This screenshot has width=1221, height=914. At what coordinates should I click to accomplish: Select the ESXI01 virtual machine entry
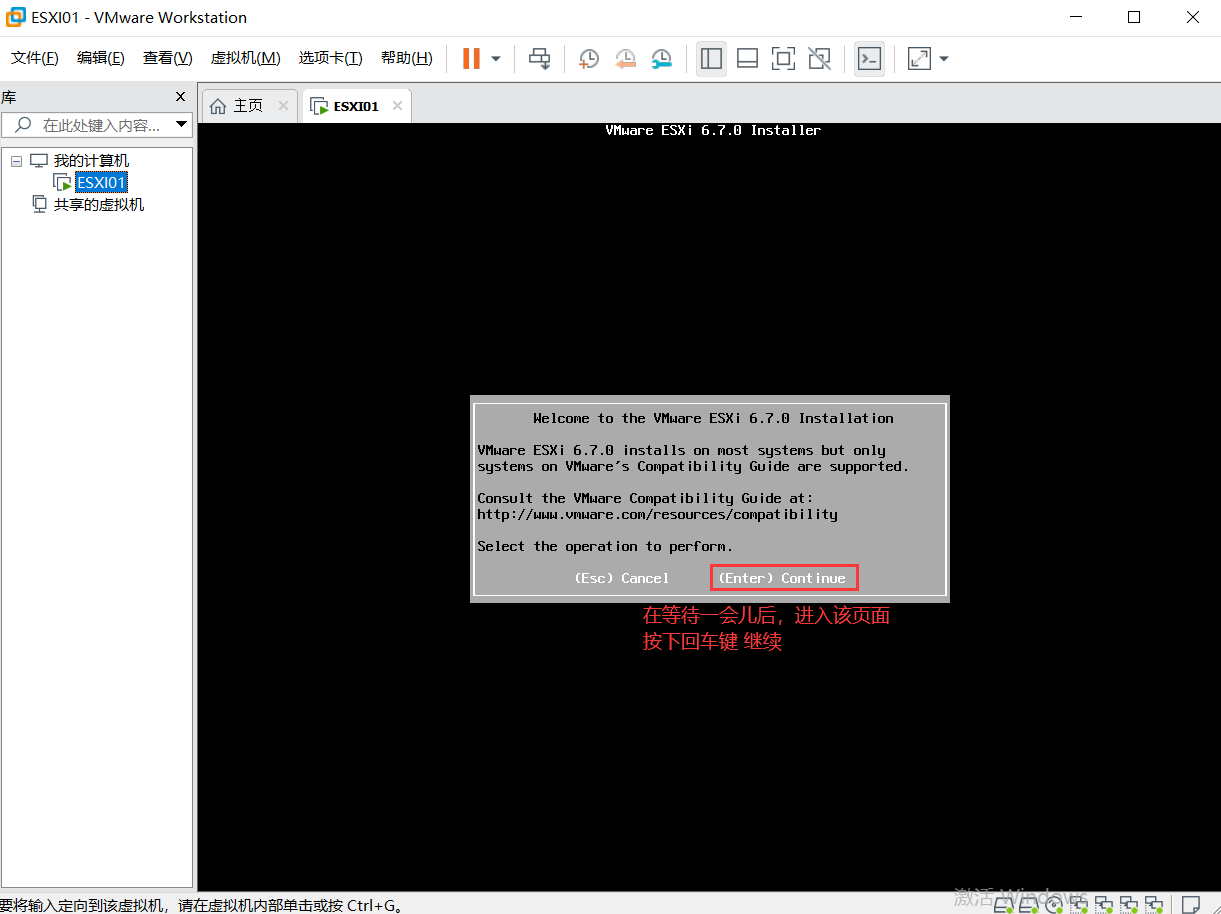pyautogui.click(x=101, y=183)
